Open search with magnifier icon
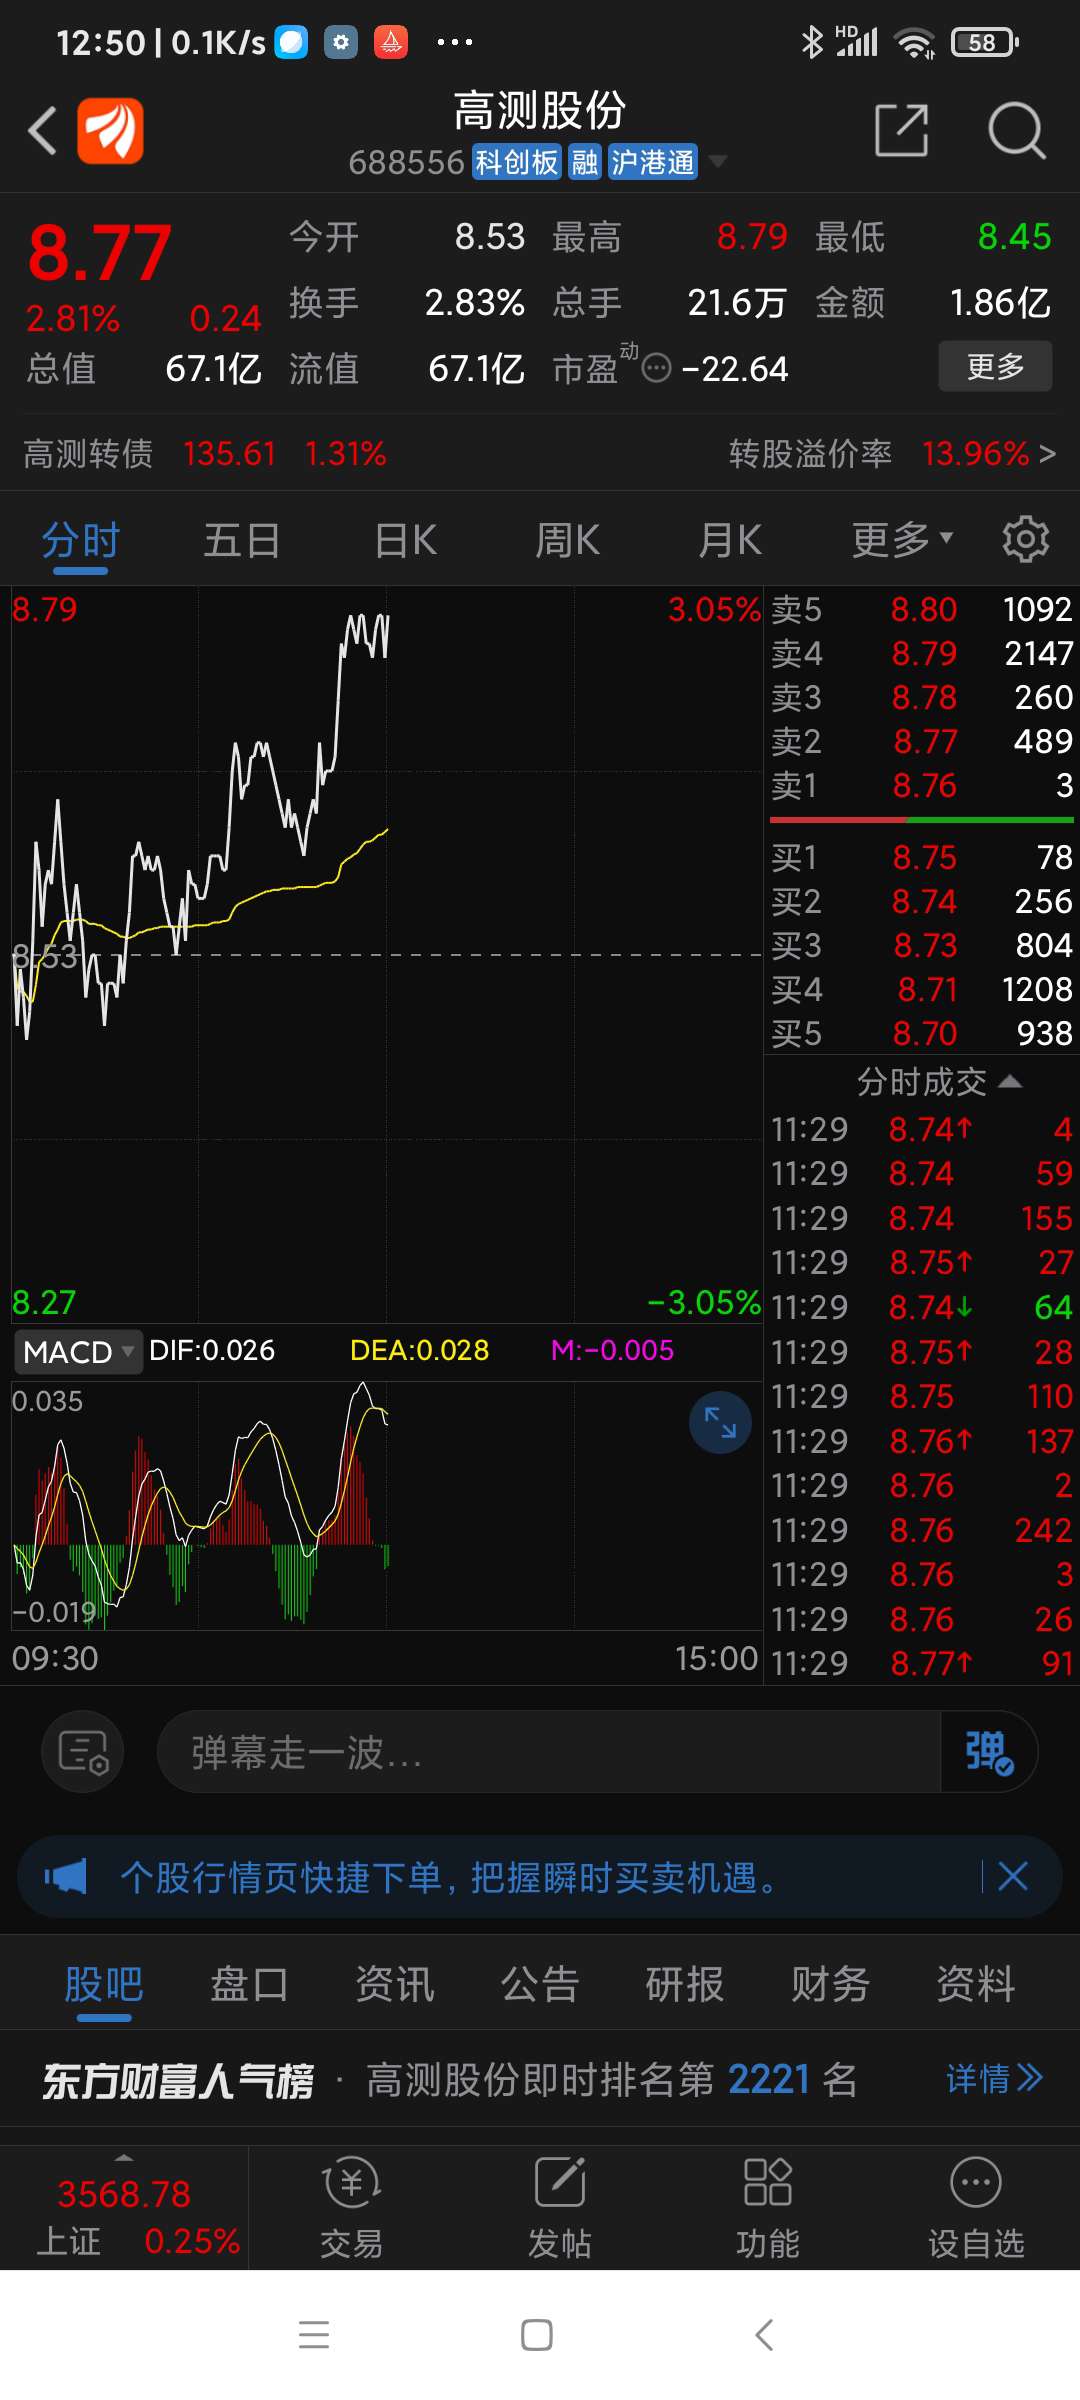Screen dimensions: 1080x2400 (1017, 130)
